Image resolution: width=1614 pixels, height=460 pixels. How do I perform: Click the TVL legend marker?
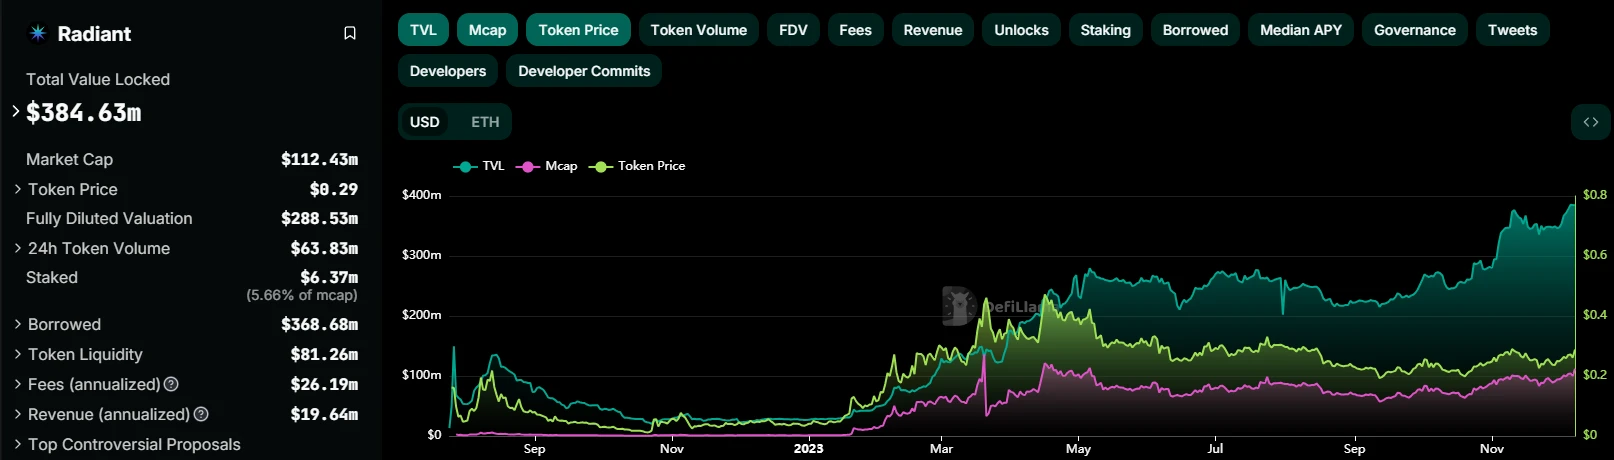464,167
